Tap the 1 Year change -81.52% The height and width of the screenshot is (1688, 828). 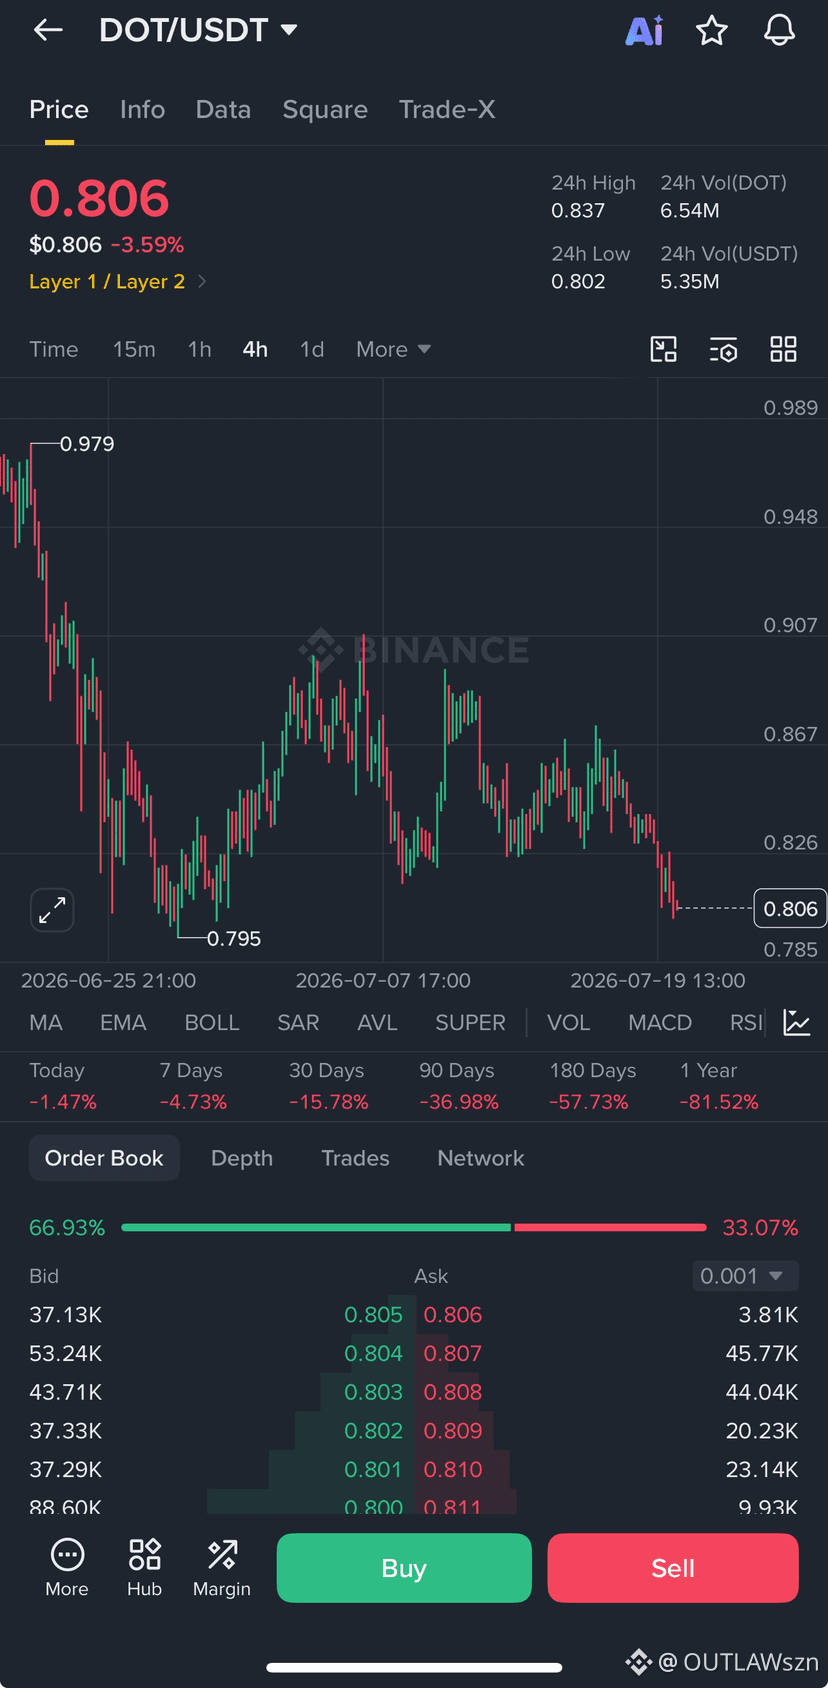click(x=719, y=1102)
